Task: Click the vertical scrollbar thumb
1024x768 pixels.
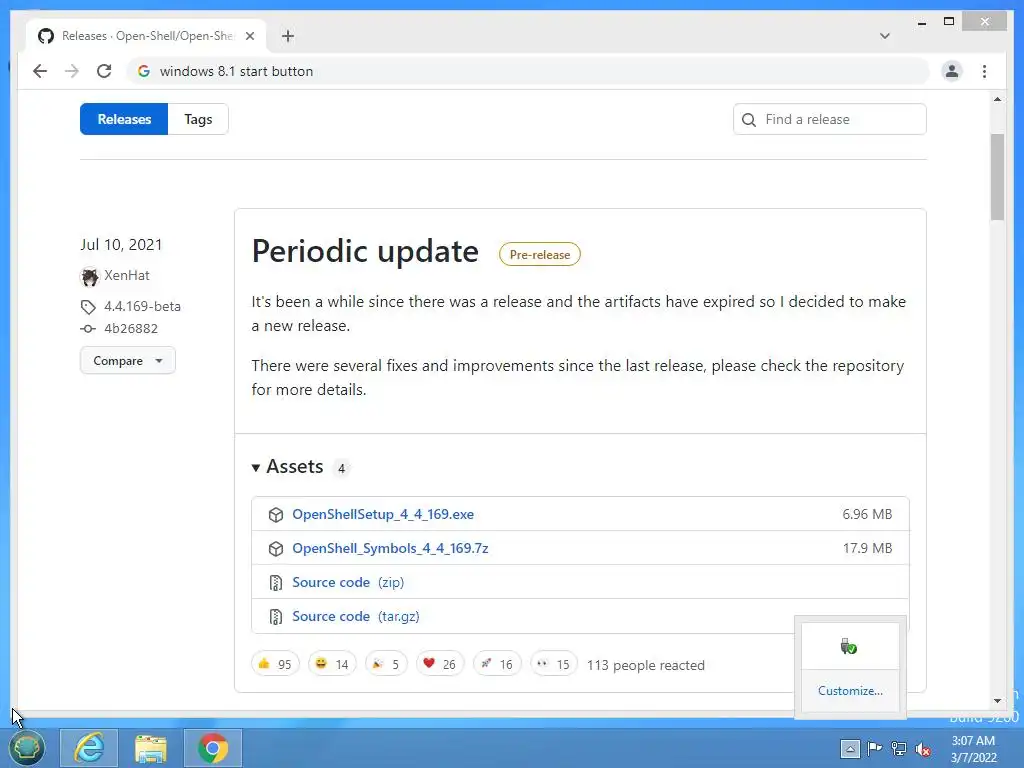Action: click(997, 177)
